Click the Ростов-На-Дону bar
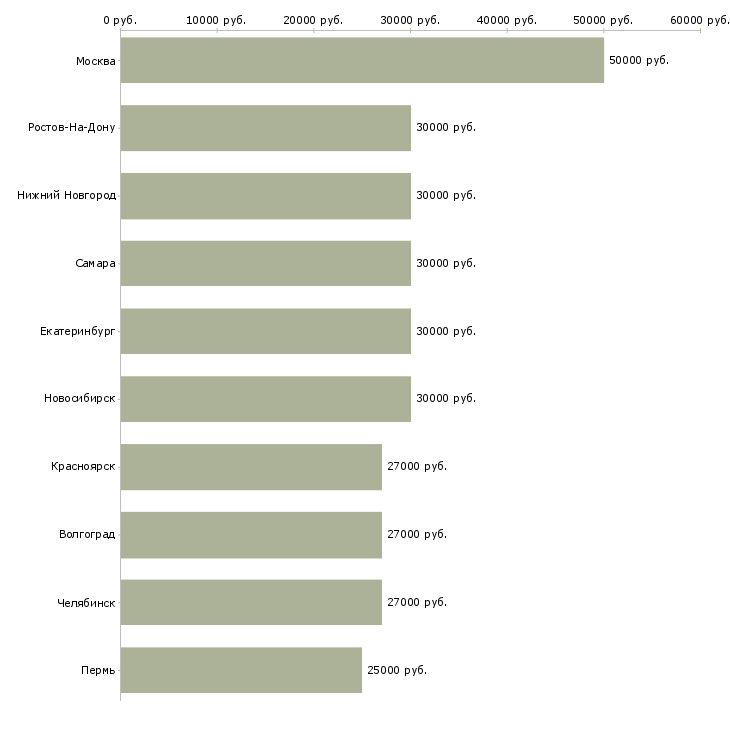Screen dimensions: 730x730 coord(265,128)
